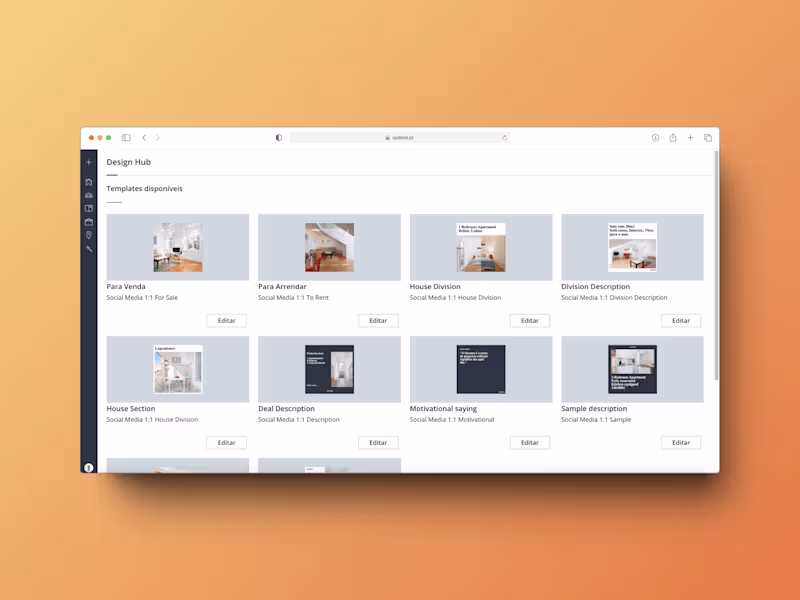Open the user avatar at sidebar bottom
Image resolution: width=800 pixels, height=600 pixels.
[89, 467]
